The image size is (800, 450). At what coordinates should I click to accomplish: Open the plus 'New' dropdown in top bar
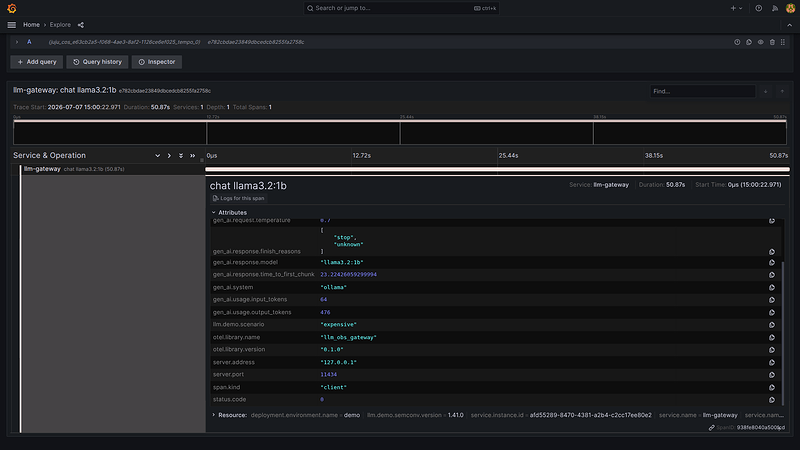(736, 8)
